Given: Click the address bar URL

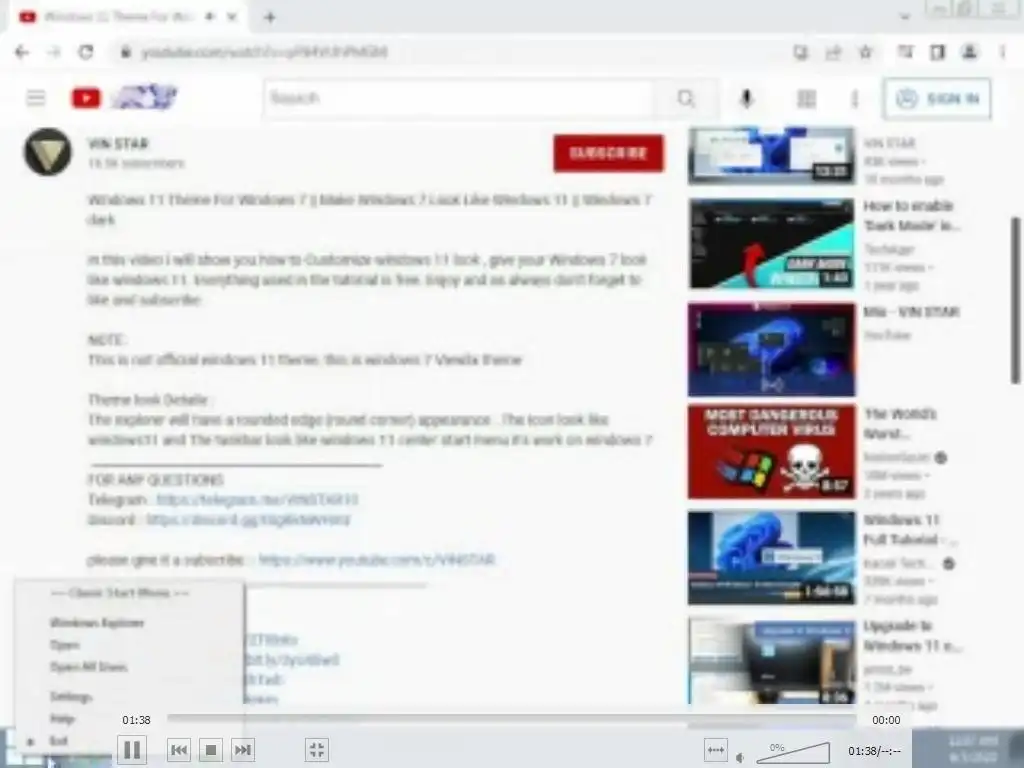Looking at the screenshot, I should click(264, 52).
